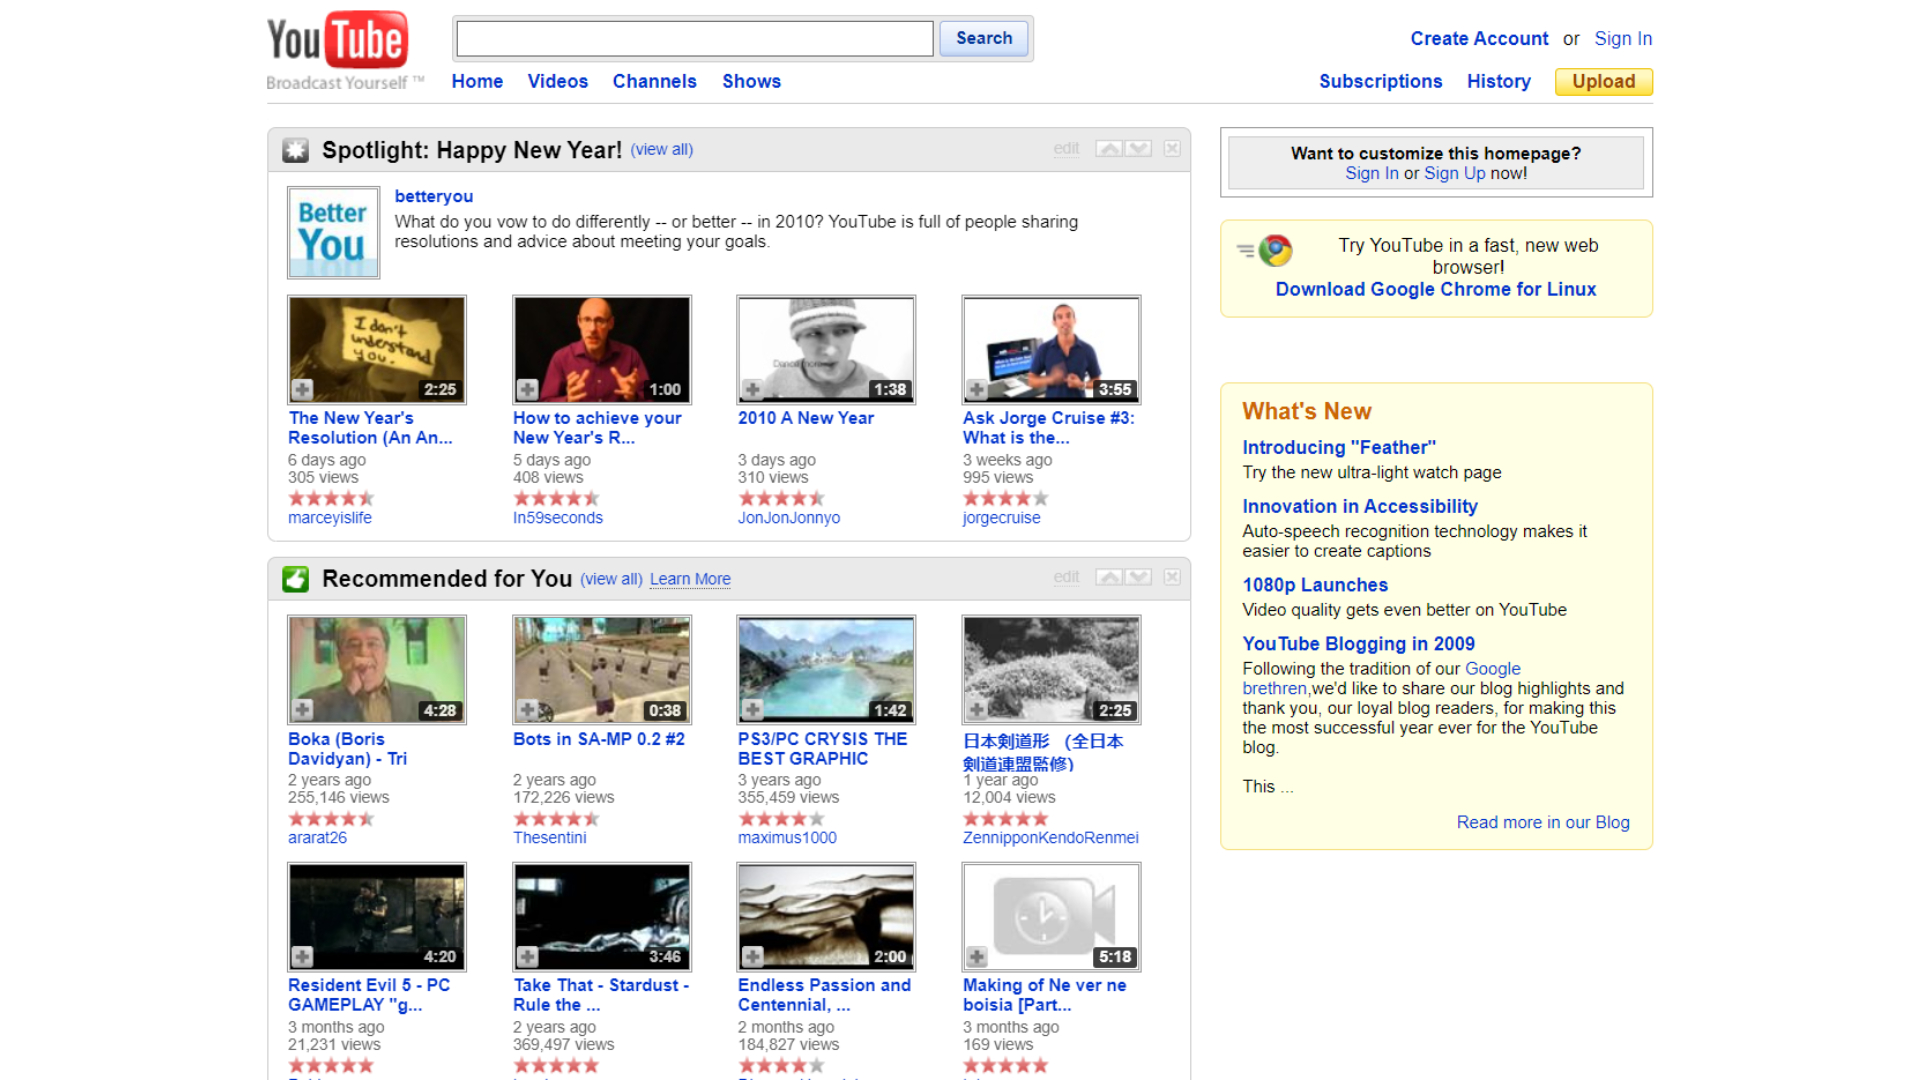Add 'Take That - Stardust' video to queue
The width and height of the screenshot is (1920, 1080).
pyautogui.click(x=527, y=956)
